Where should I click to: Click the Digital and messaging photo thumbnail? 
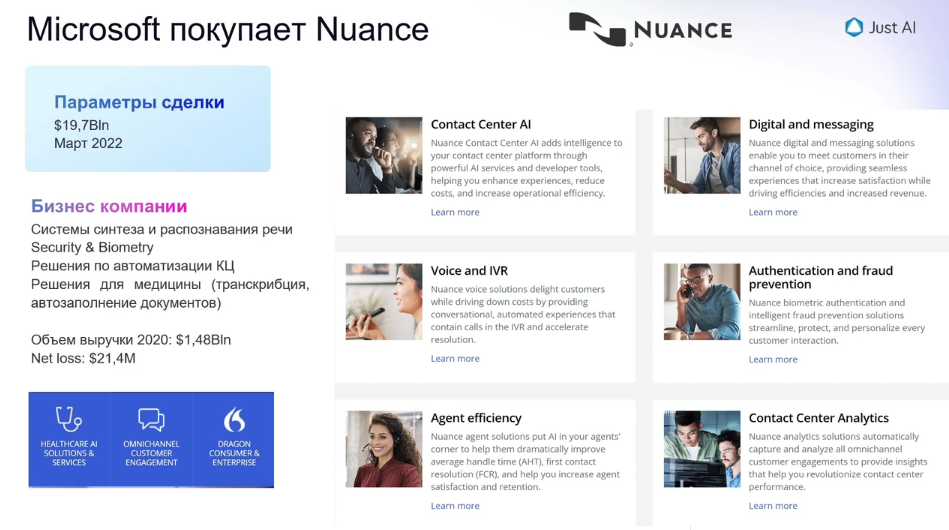[x=701, y=155]
